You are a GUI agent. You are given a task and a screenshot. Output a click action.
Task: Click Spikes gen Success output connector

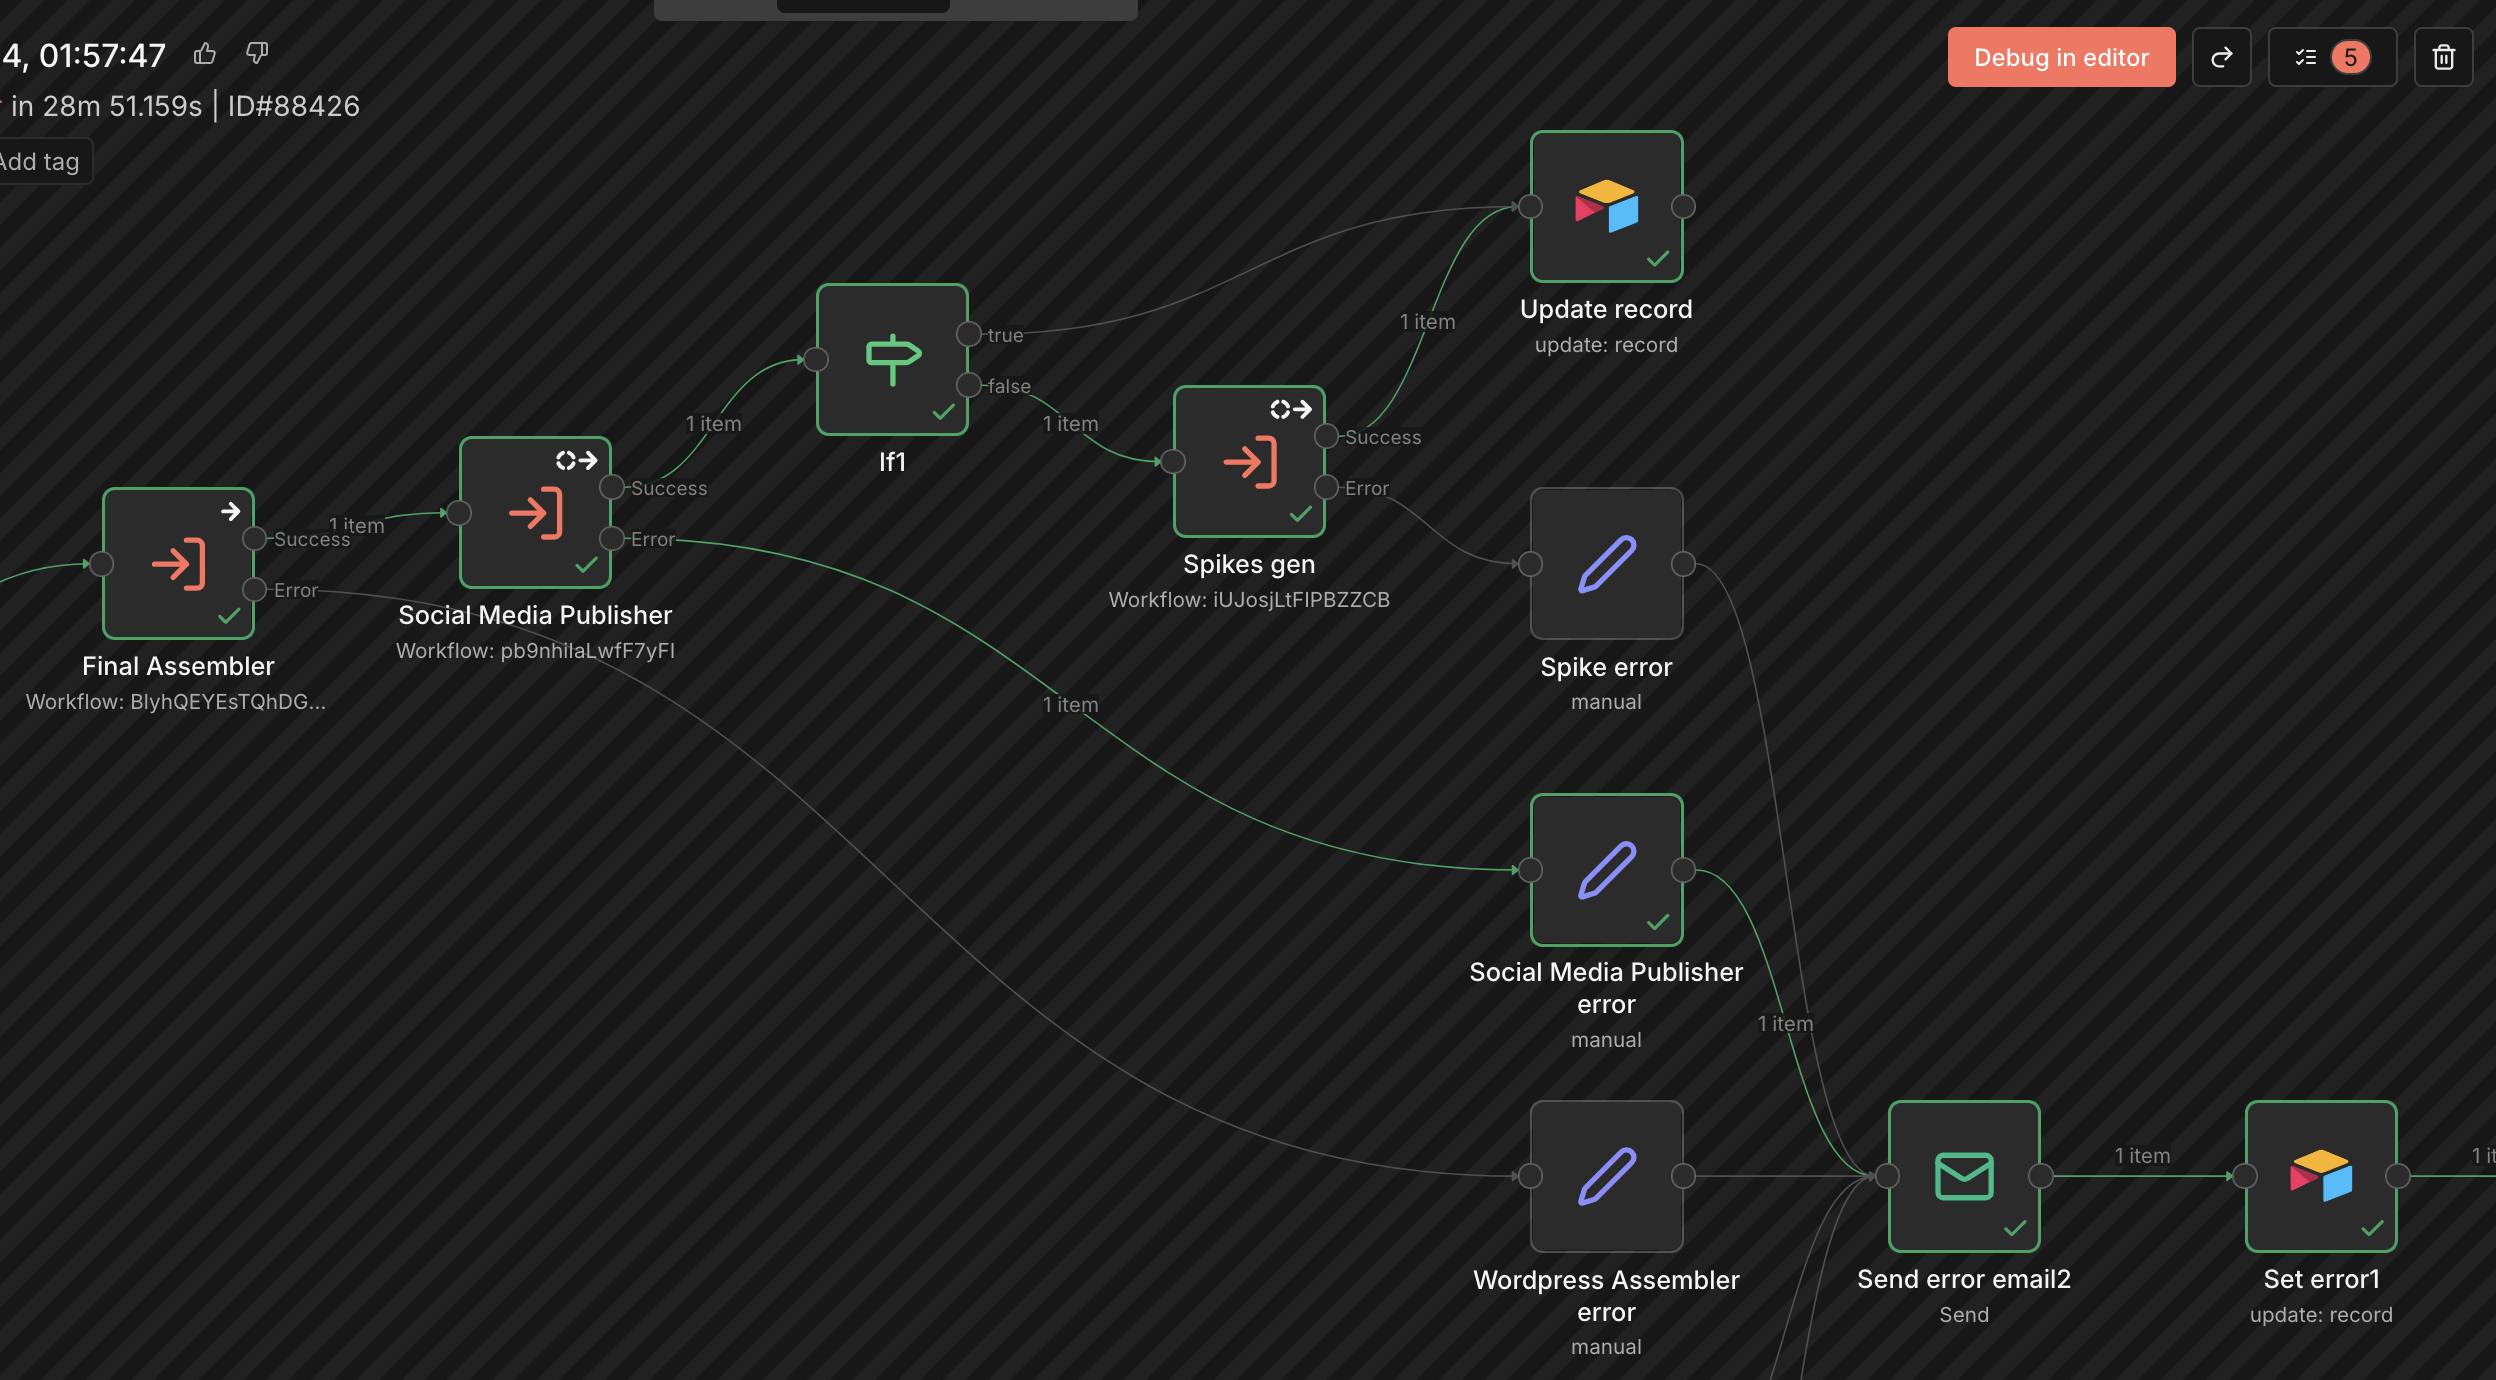pos(1326,436)
